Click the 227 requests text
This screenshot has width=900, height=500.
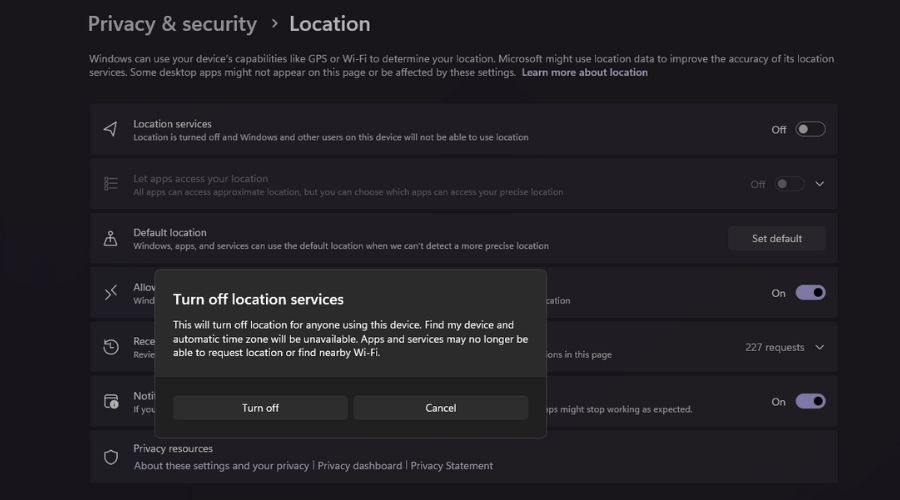[774, 347]
